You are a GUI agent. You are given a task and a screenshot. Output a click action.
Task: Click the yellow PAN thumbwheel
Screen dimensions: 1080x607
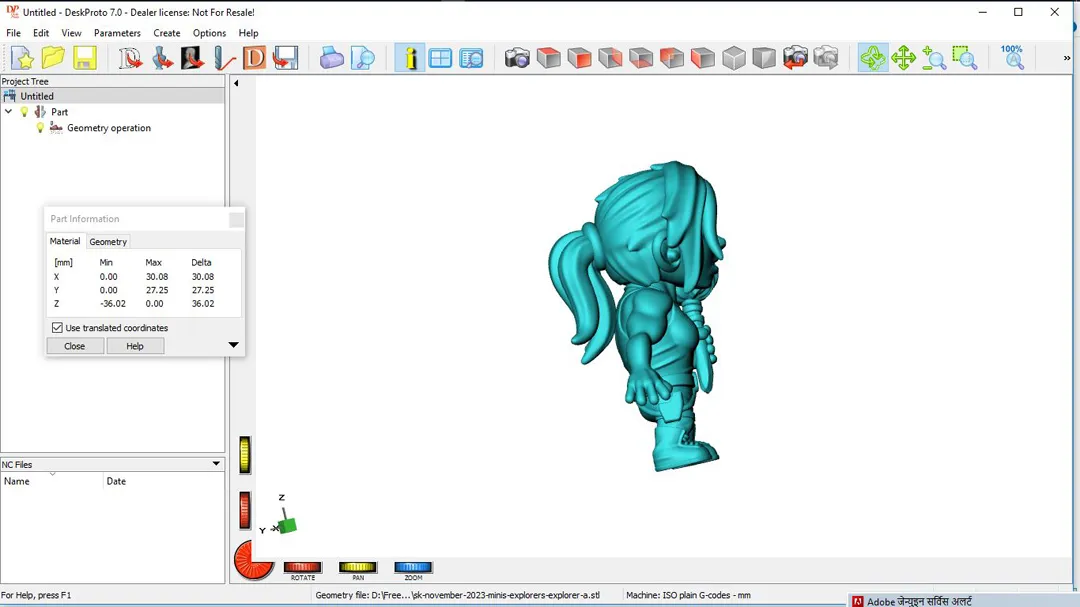pyautogui.click(x=357, y=567)
